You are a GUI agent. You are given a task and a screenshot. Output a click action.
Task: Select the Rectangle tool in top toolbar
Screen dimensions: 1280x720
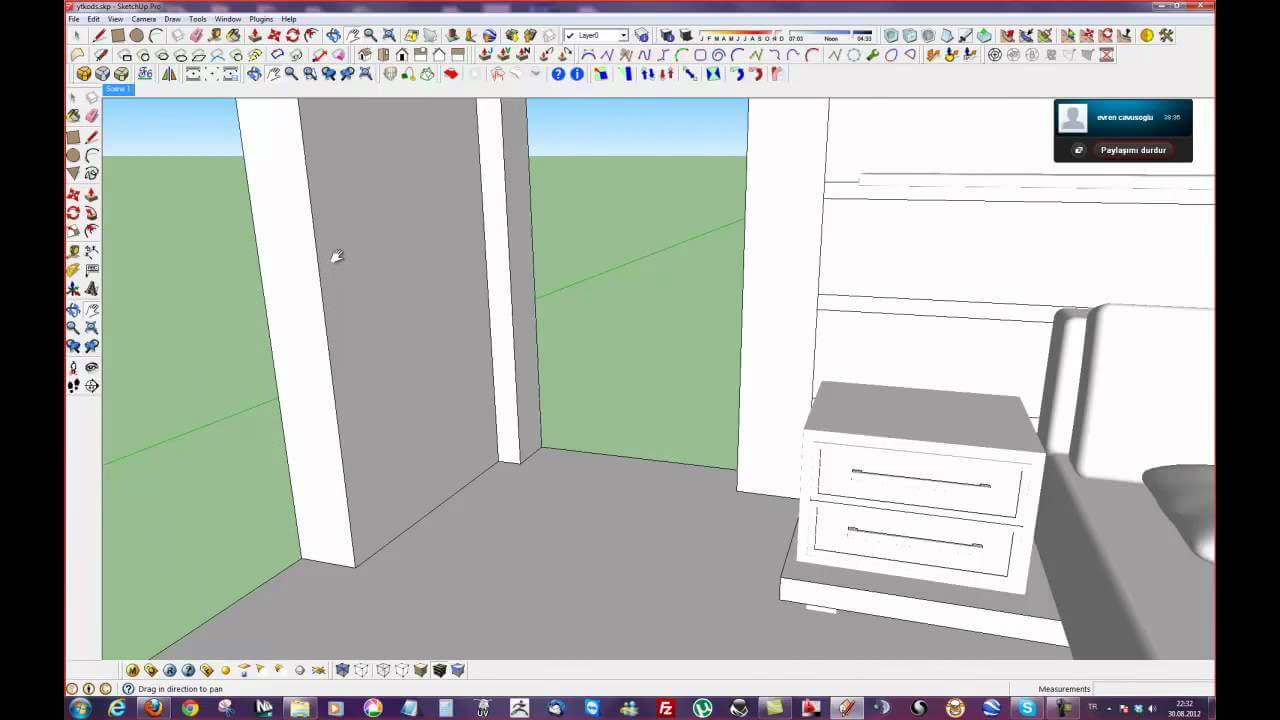point(118,36)
